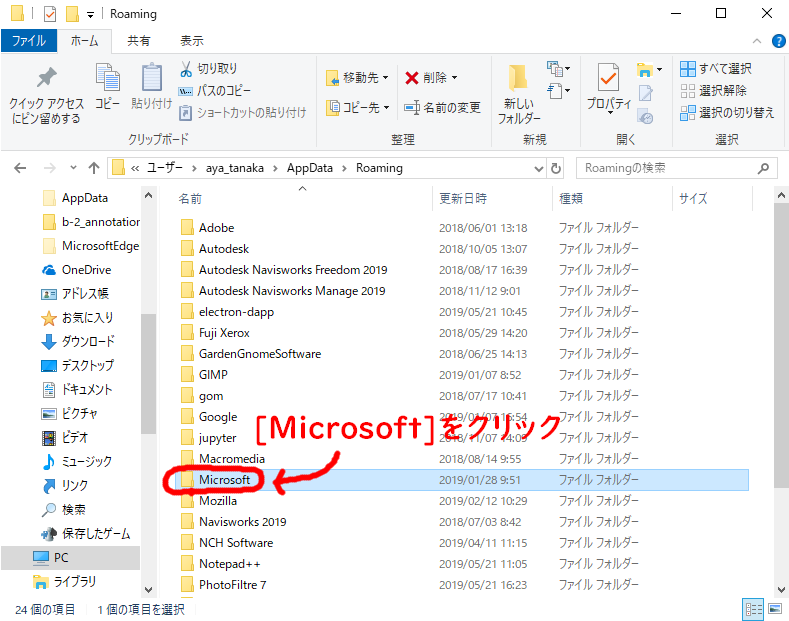Click the Rename (名前の変更) button

pos(442,107)
